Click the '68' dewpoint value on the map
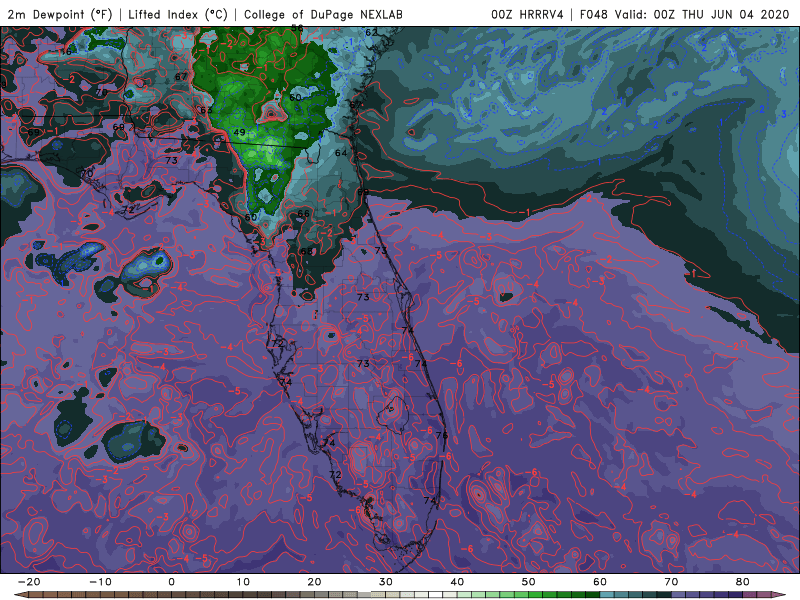This screenshot has width=800, height=600. pos(306,252)
